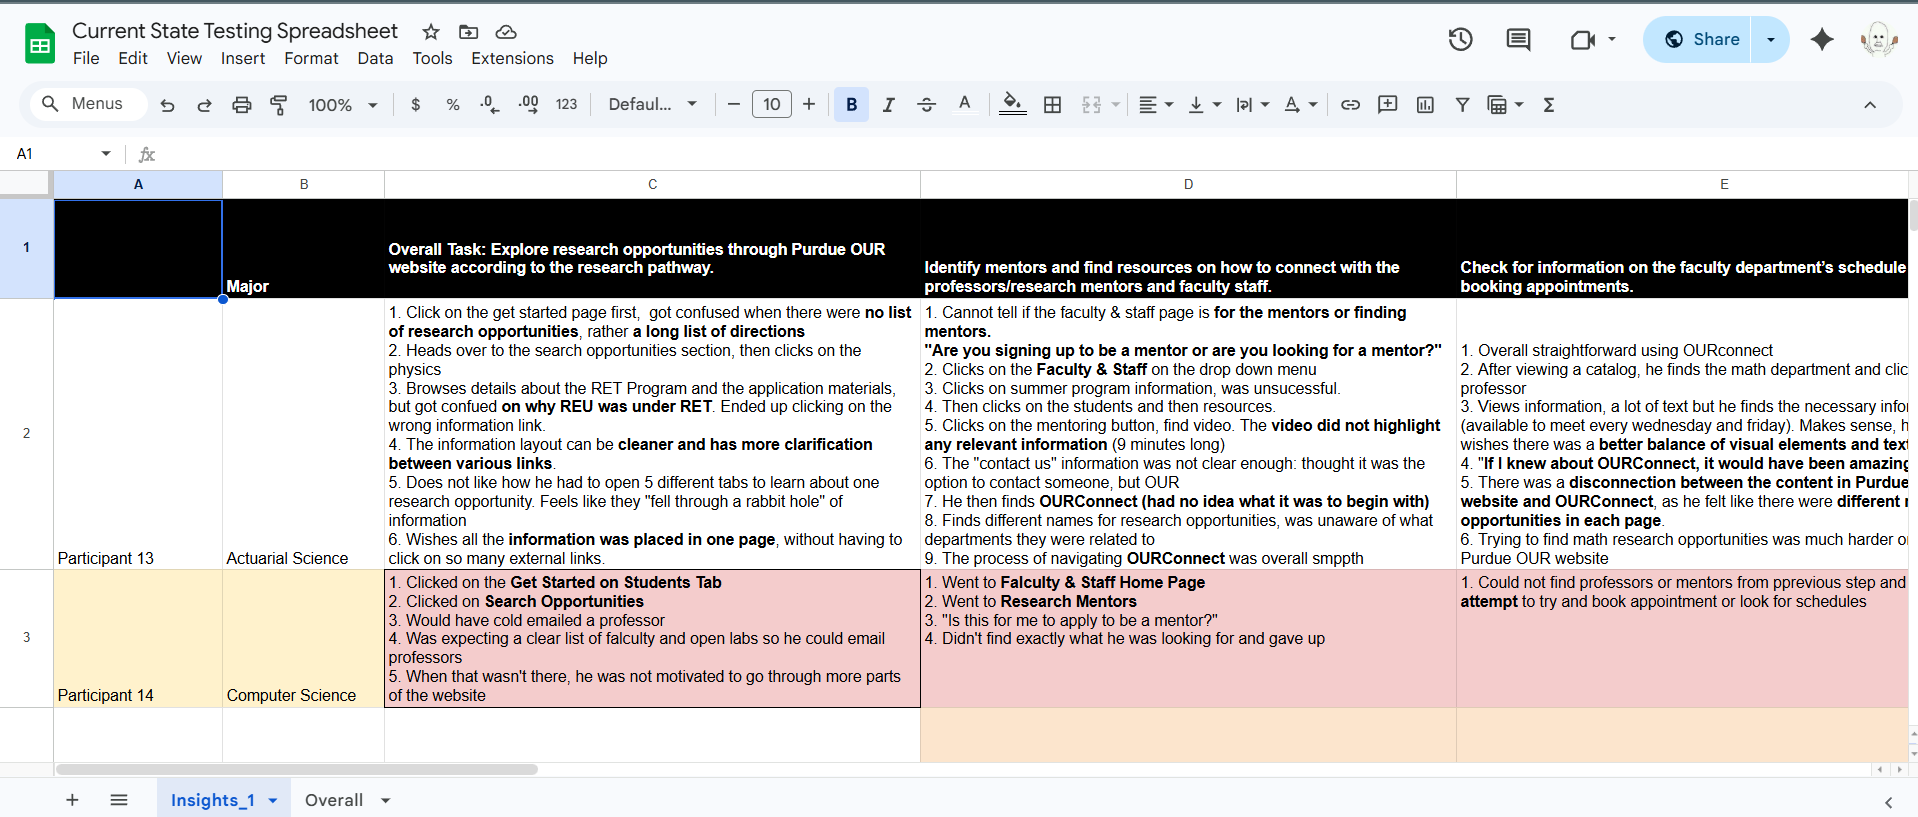The image size is (1918, 817).
Task: Toggle bold formatting
Action: (x=851, y=104)
